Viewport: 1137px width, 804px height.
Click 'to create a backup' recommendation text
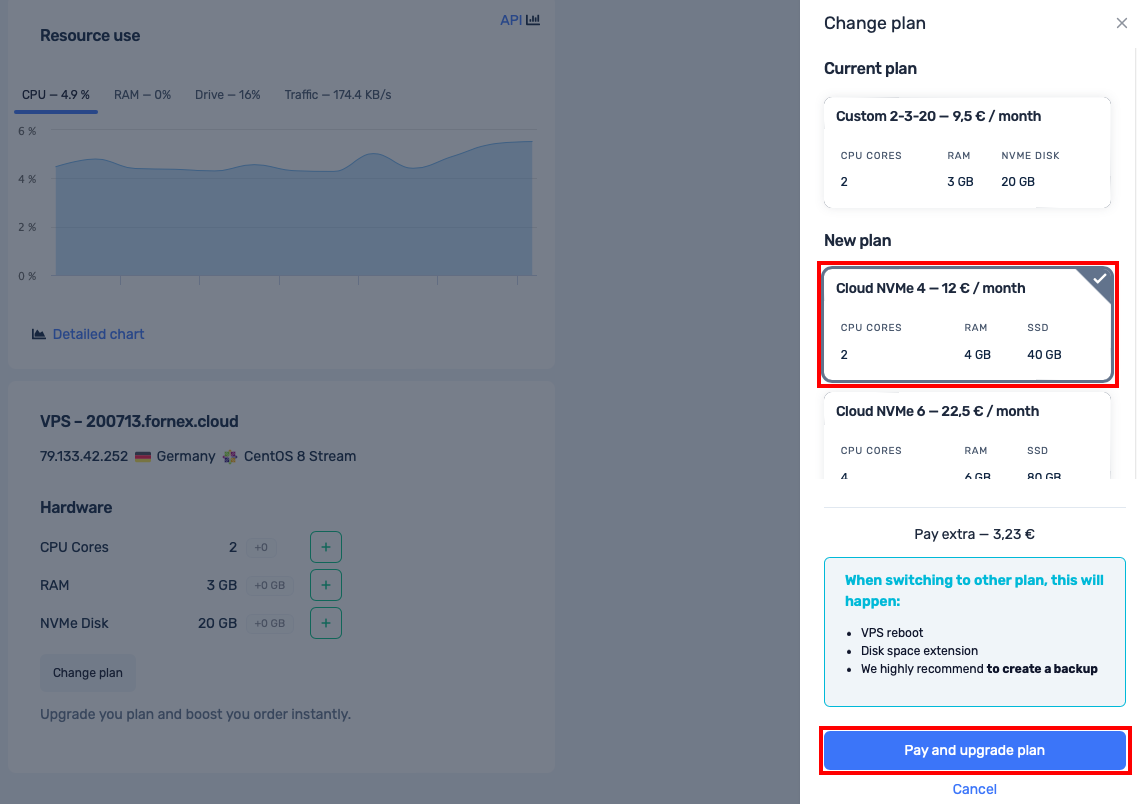[1042, 669]
